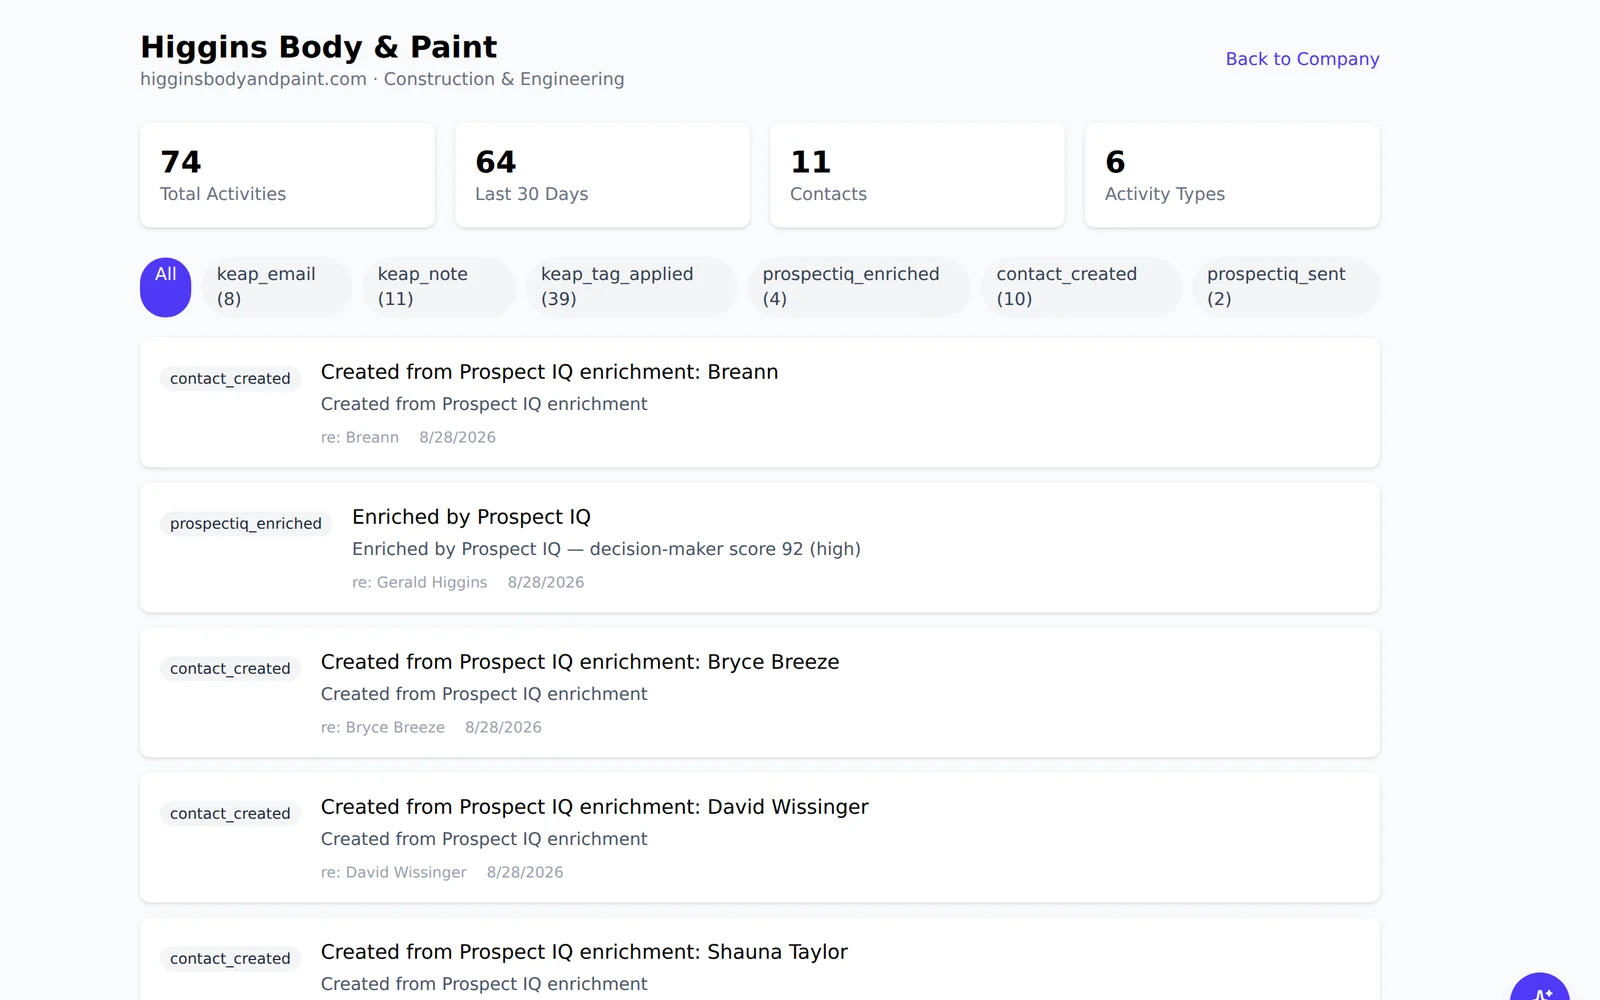Open the 'Enriched by Prospect IQ' activity title
Viewport: 1600px width, 1000px height.
tap(471, 517)
